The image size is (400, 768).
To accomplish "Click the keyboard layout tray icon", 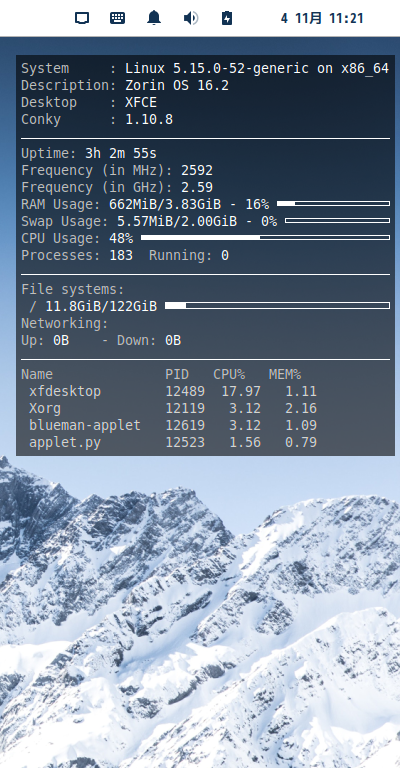I will (x=117, y=19).
